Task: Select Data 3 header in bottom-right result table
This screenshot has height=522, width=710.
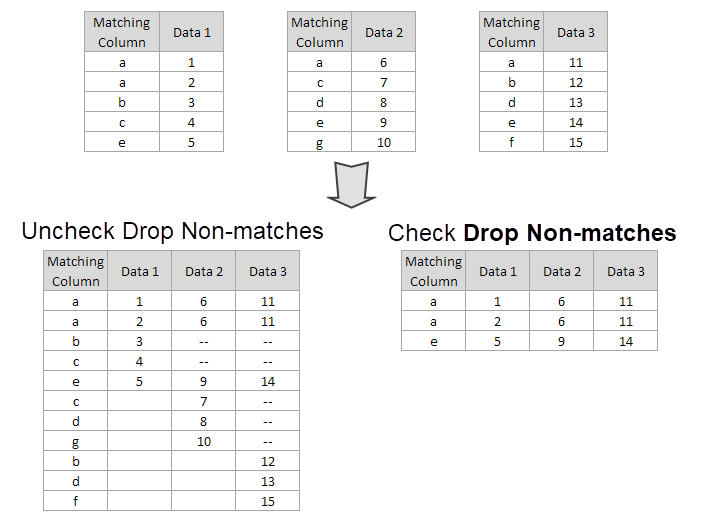Action: coord(626,271)
